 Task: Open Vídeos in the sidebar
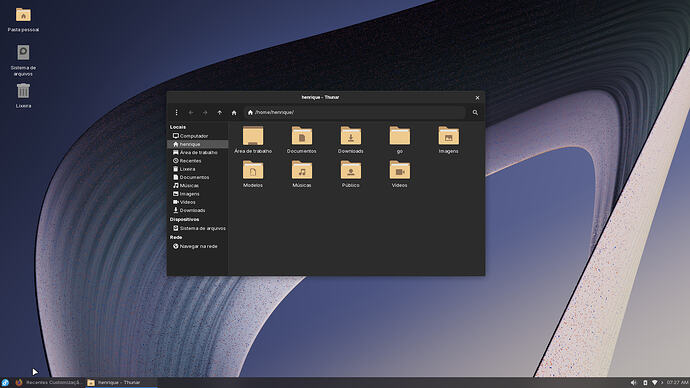[x=198, y=202]
